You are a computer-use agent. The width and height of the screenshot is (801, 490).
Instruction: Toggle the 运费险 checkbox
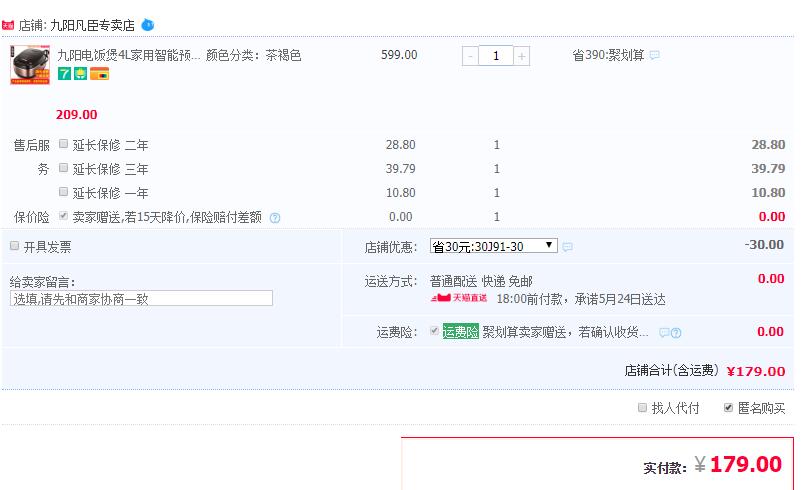click(x=434, y=331)
